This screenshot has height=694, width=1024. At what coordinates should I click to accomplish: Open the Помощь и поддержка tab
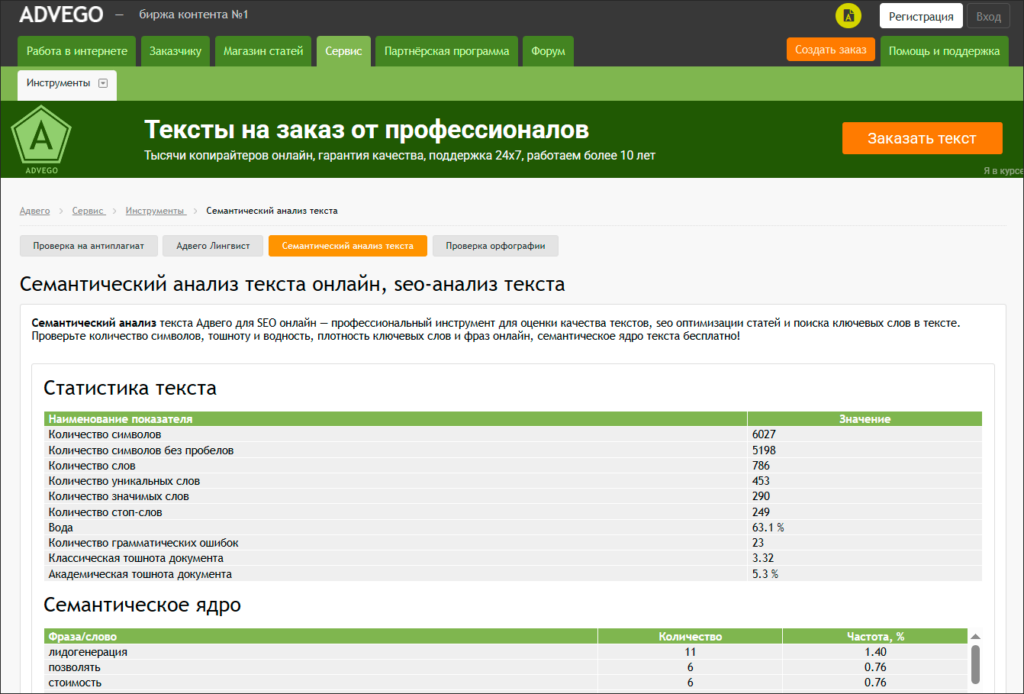click(944, 51)
